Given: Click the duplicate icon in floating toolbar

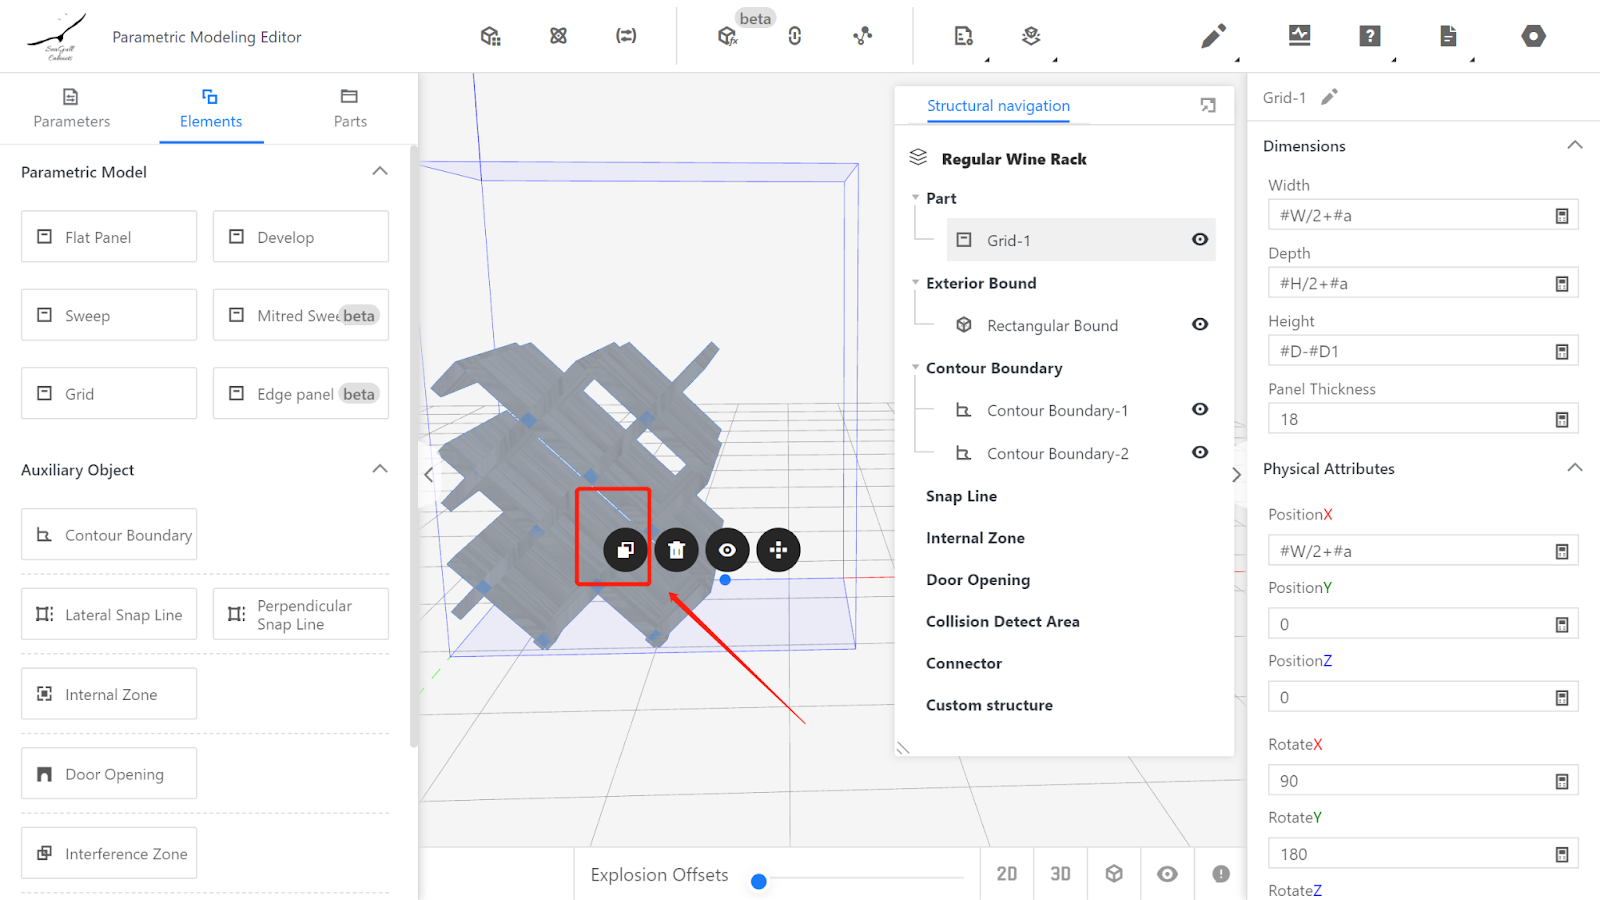Looking at the screenshot, I should (625, 550).
